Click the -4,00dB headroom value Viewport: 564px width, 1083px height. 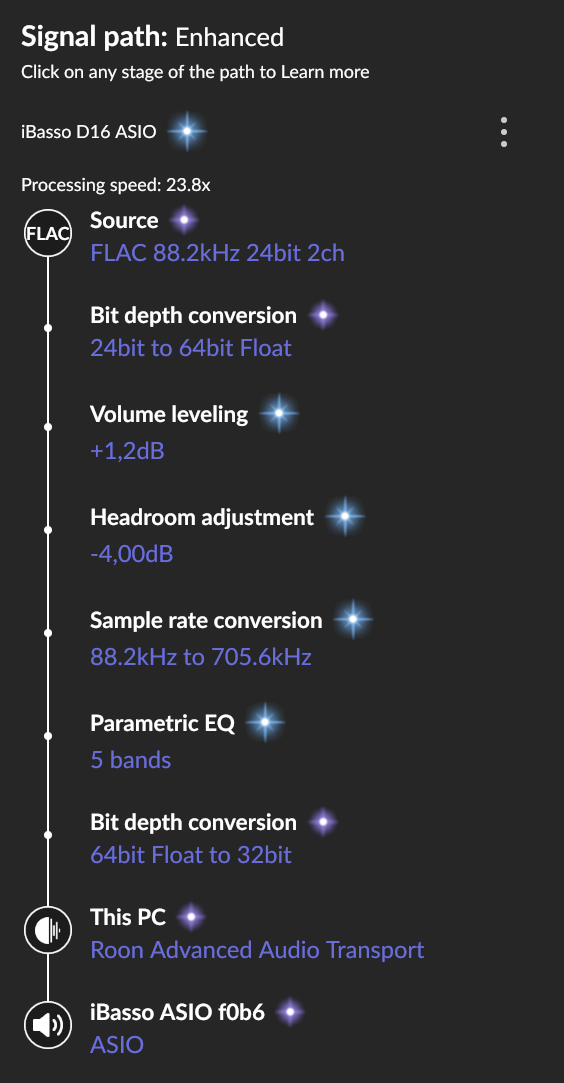[x=131, y=553]
